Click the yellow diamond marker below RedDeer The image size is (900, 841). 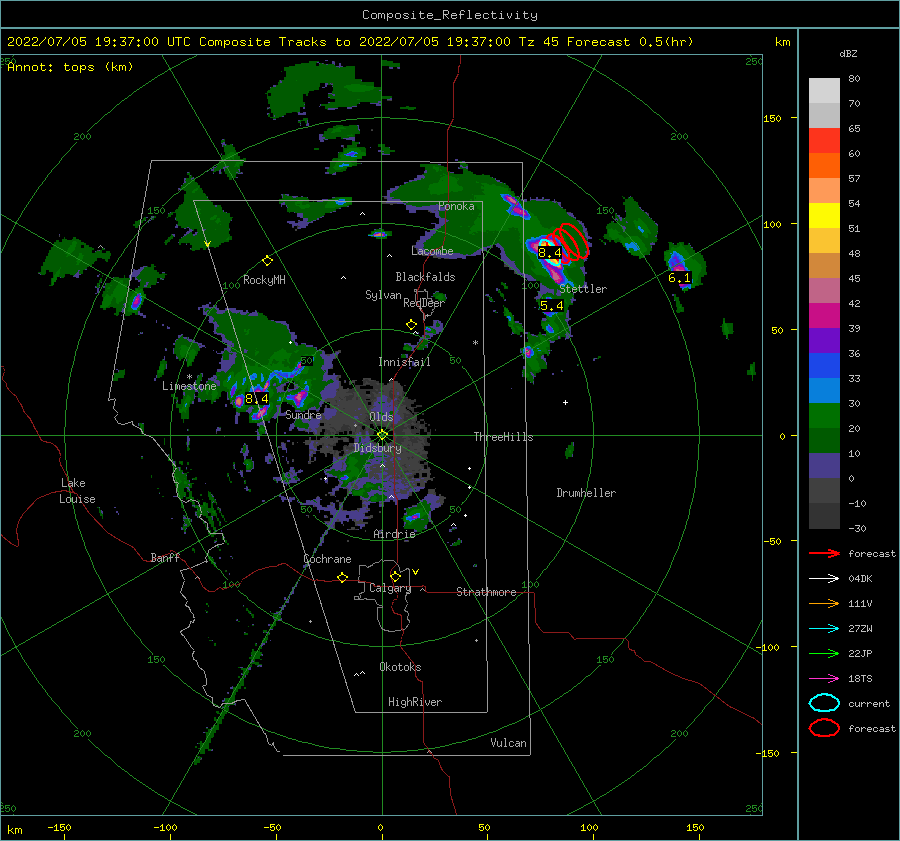(411, 325)
